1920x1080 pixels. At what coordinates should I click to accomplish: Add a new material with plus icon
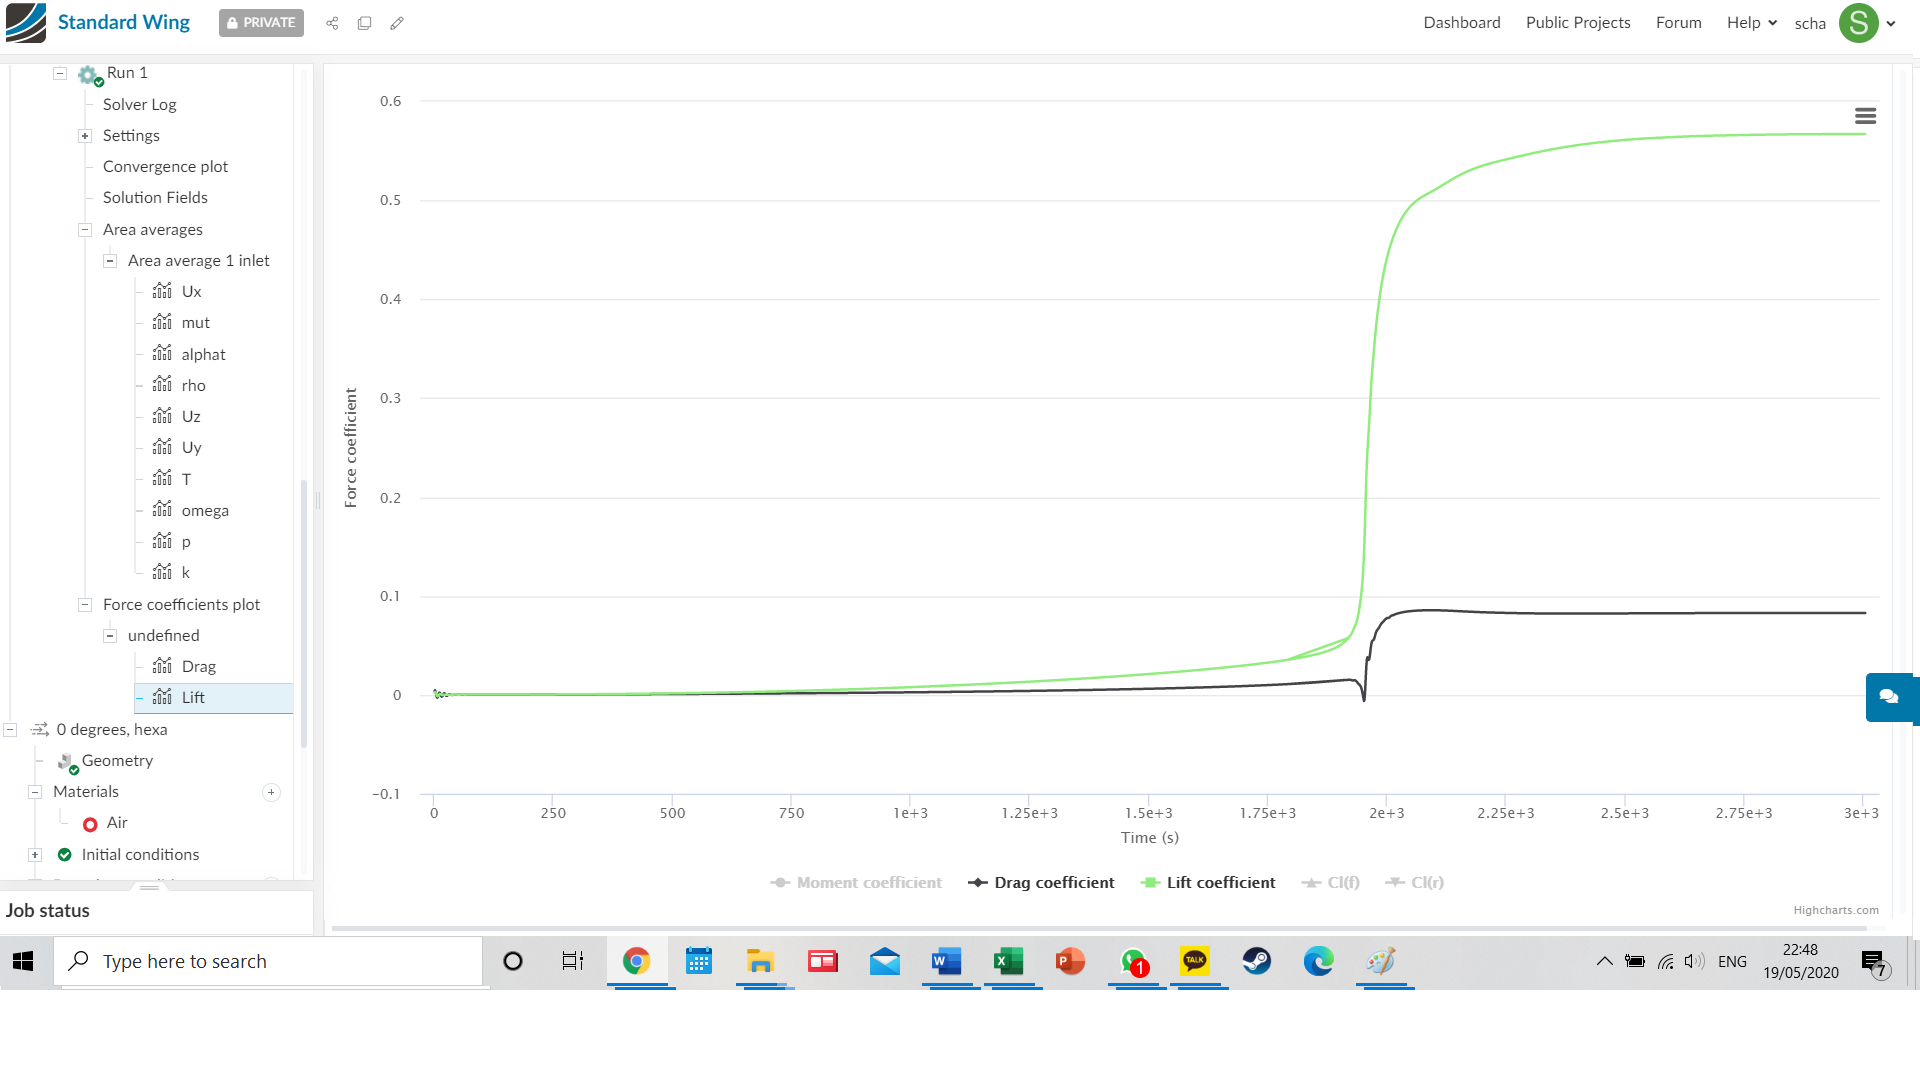(x=271, y=792)
